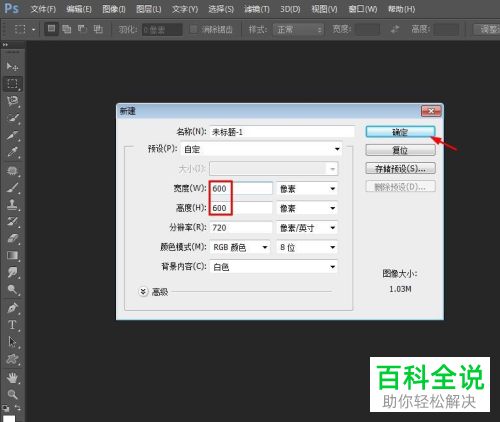500x422 pixels.
Task: Open the Layer menu
Action: click(x=149, y=9)
